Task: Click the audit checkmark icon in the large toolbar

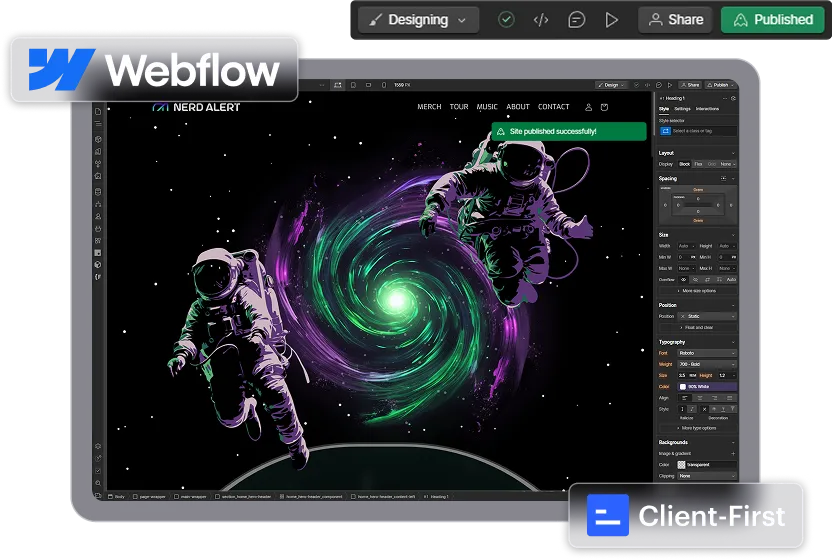Action: [506, 20]
